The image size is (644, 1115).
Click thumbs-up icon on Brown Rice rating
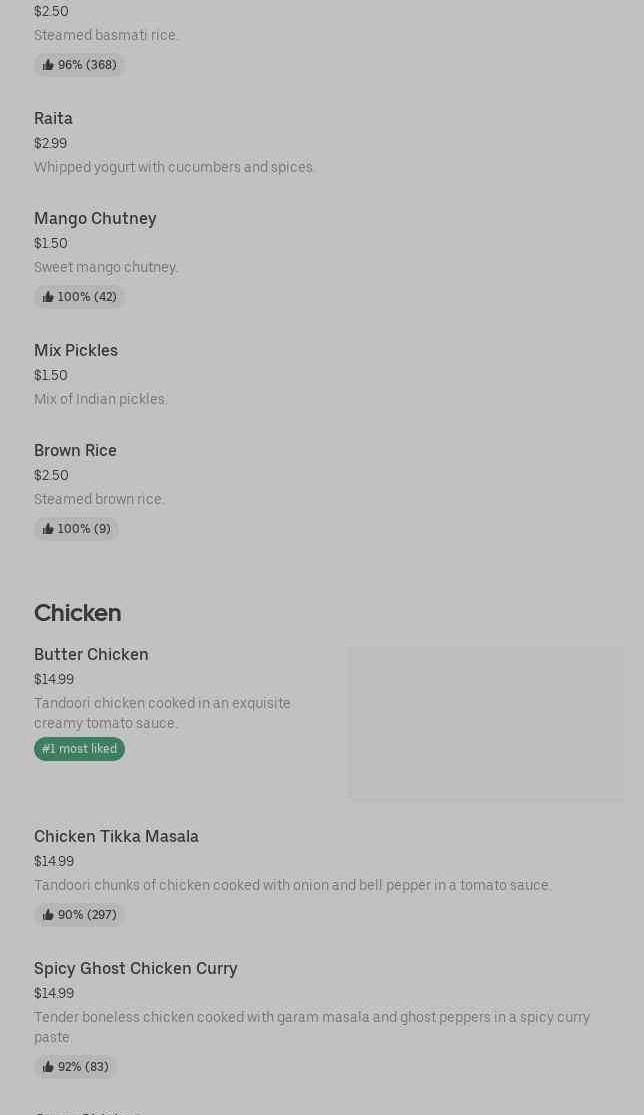tap(48, 529)
